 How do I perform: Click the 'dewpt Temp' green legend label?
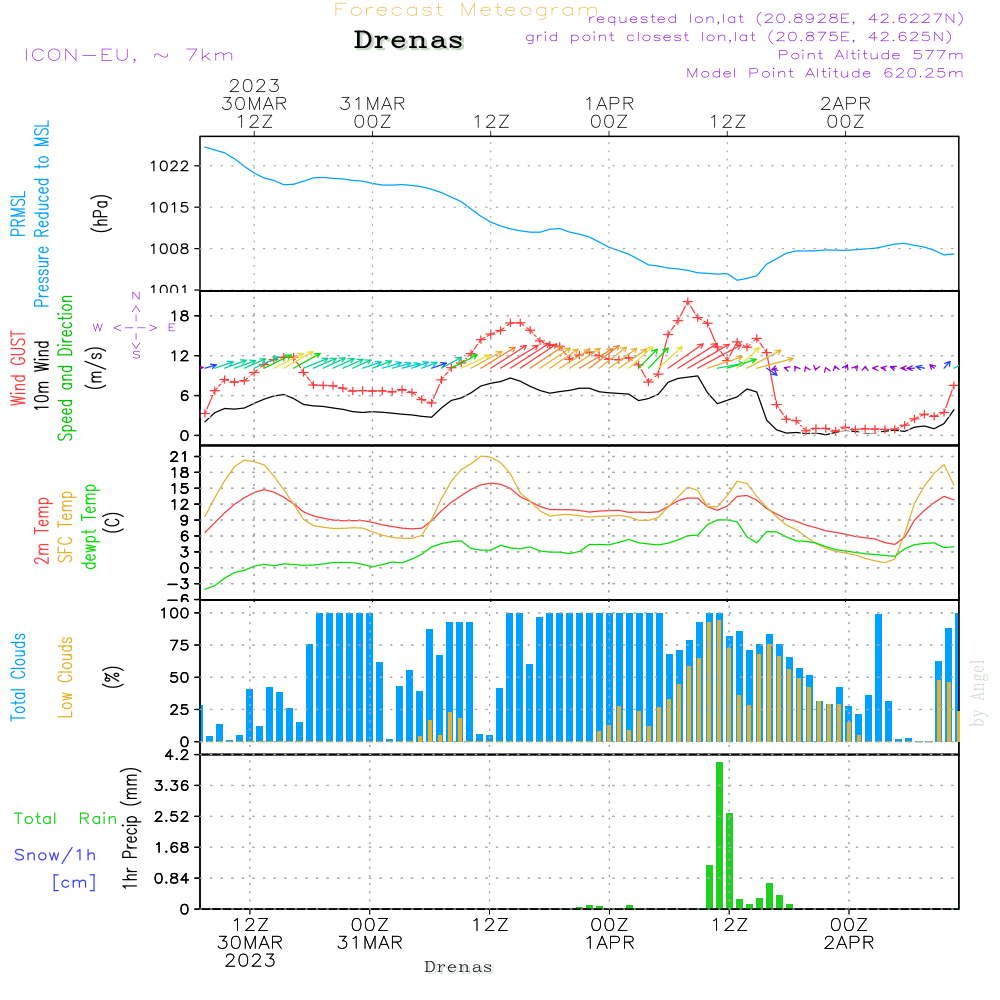(90, 527)
